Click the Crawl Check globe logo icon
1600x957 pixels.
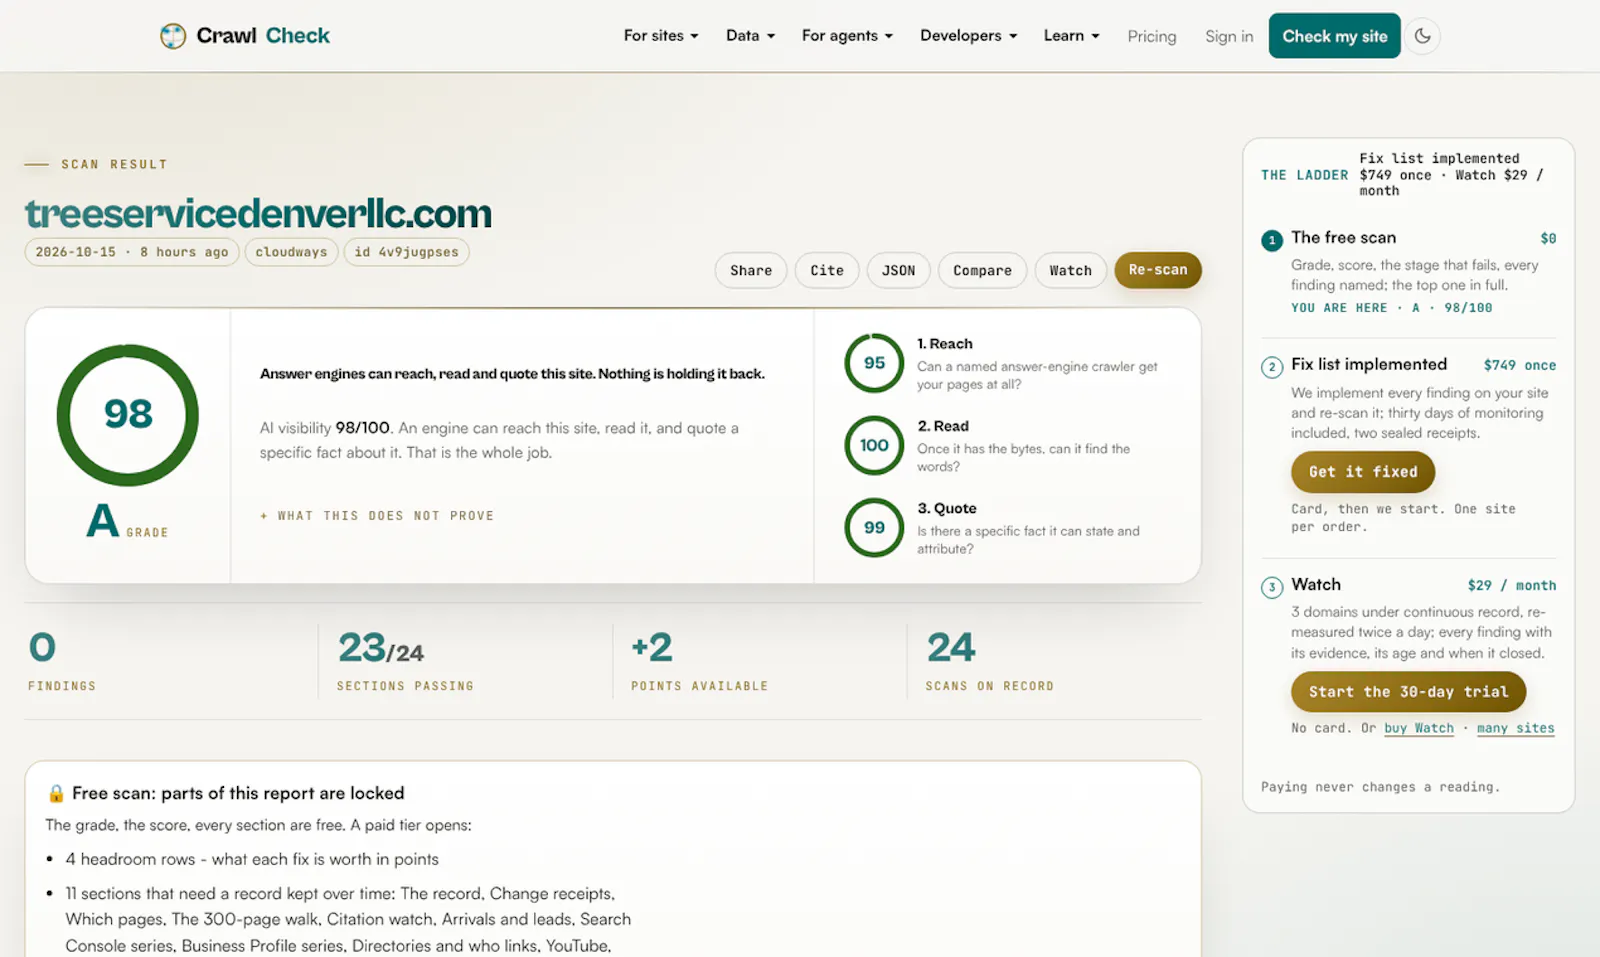click(x=173, y=36)
